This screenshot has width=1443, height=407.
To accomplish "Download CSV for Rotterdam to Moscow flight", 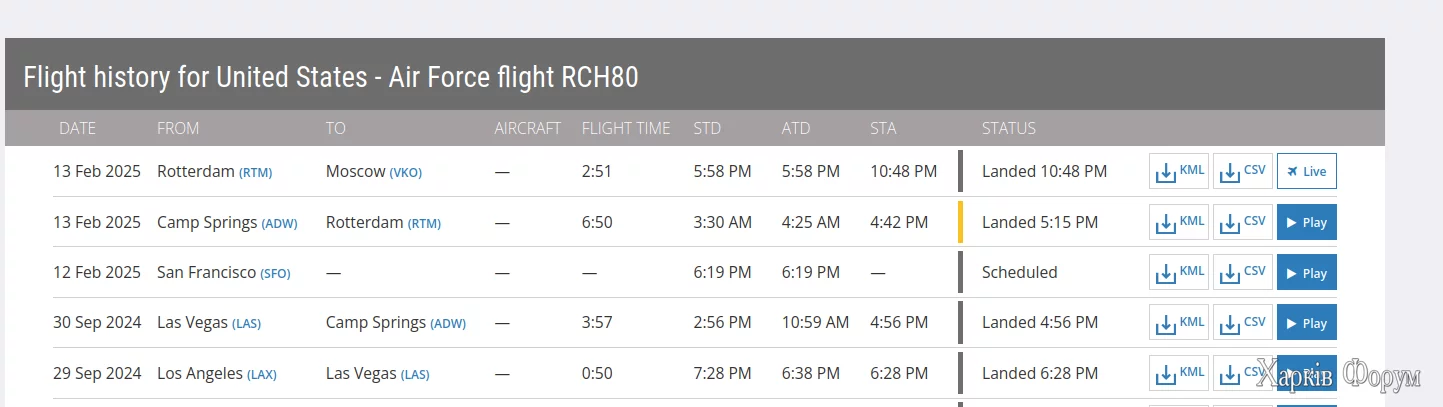I will [x=1242, y=171].
